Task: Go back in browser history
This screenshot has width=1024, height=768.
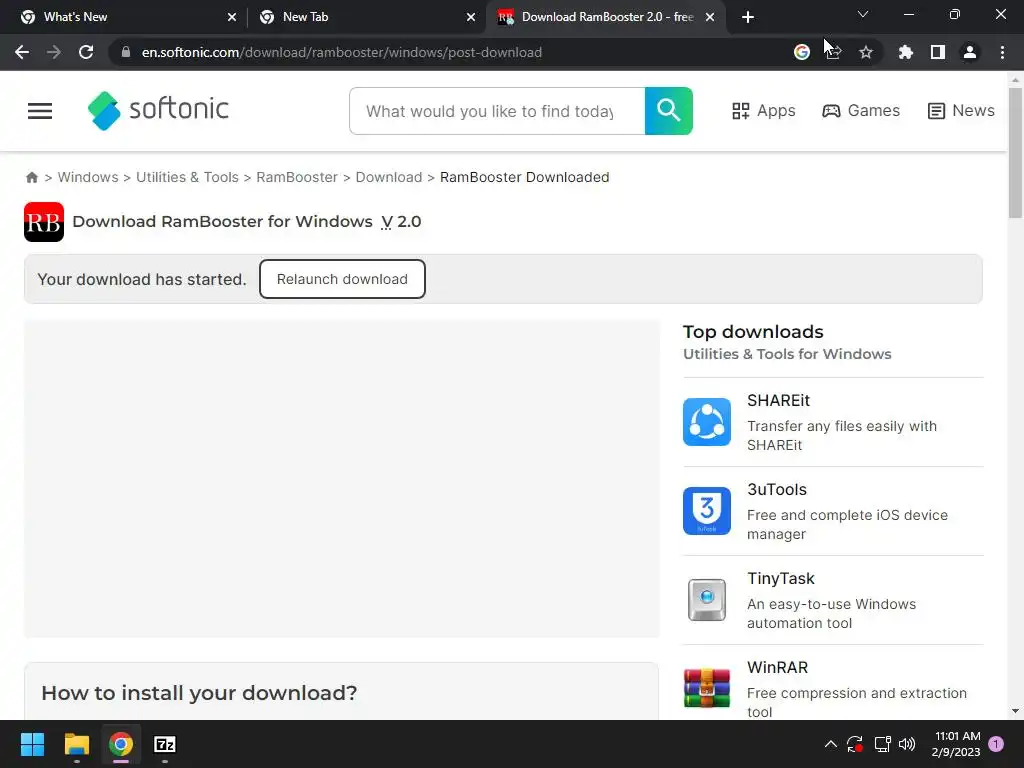Action: coord(22,52)
